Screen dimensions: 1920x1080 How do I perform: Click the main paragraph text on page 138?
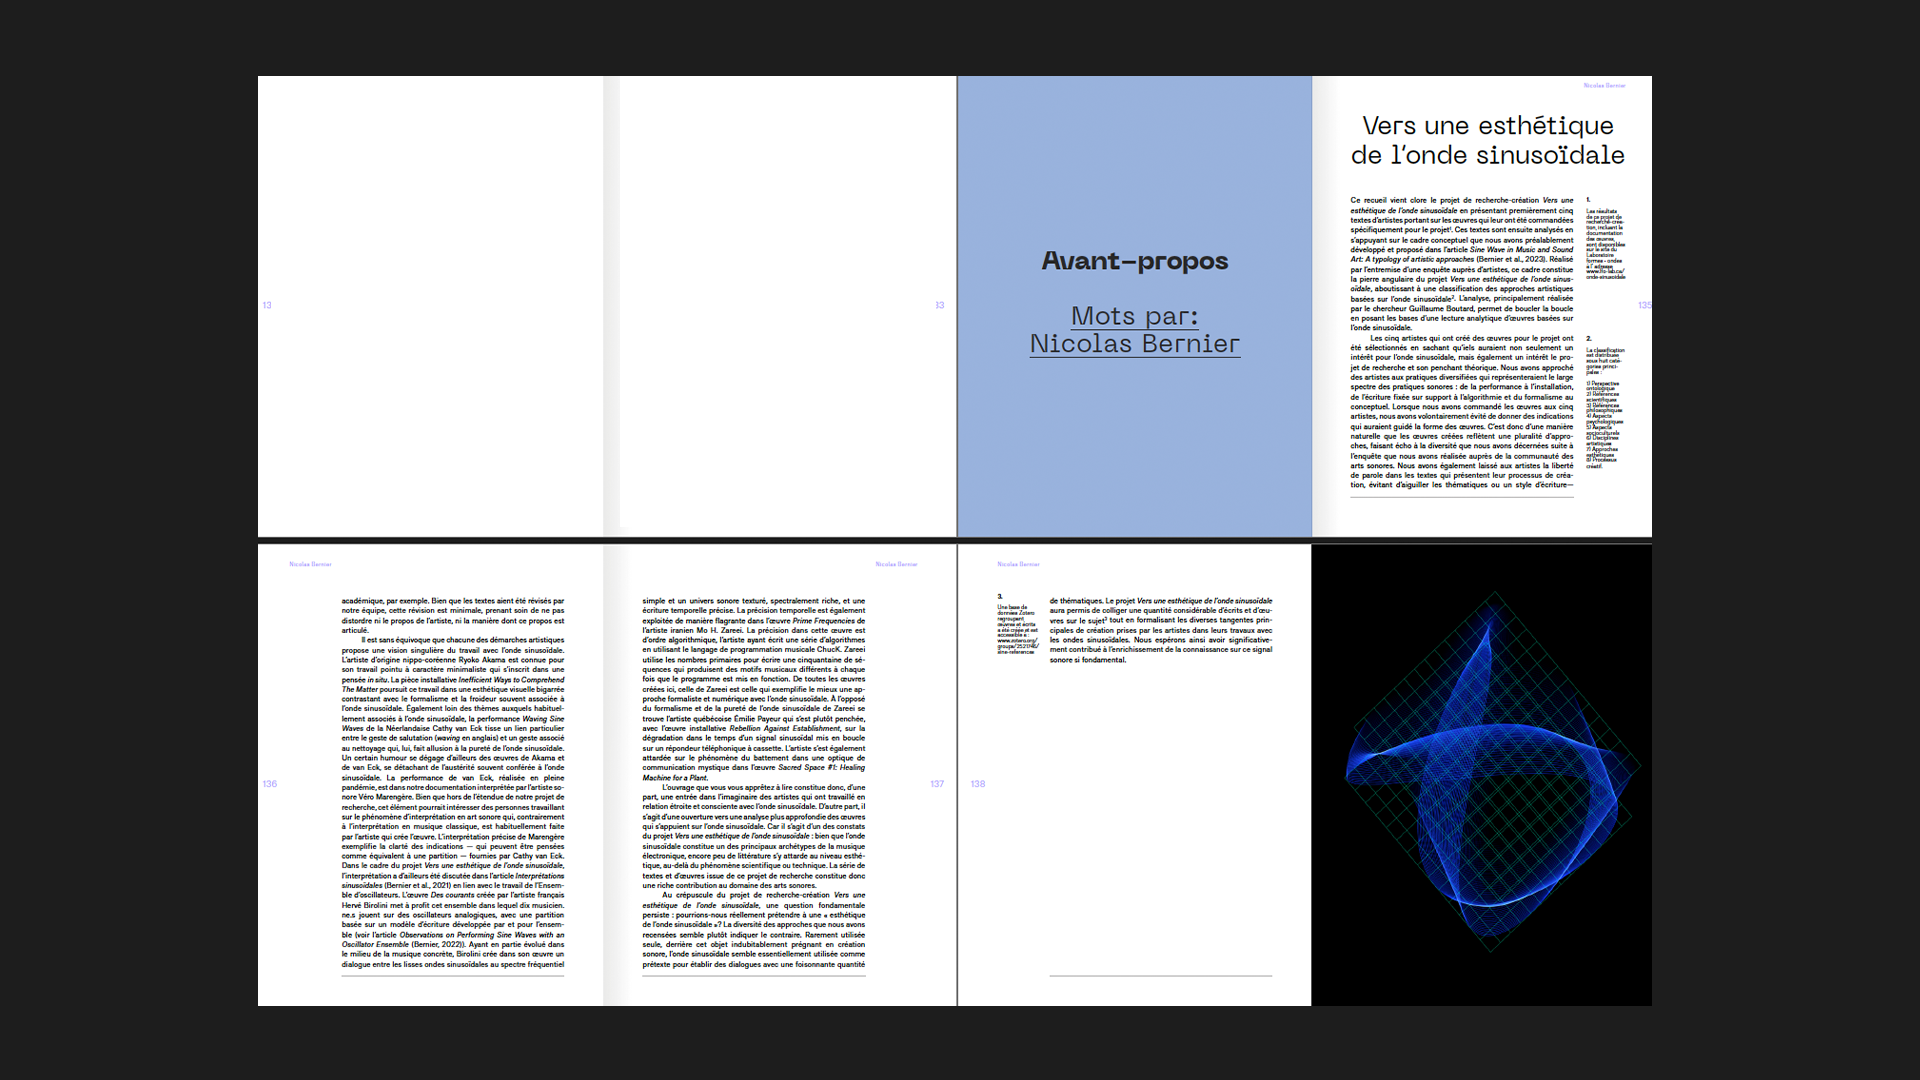click(x=1160, y=630)
